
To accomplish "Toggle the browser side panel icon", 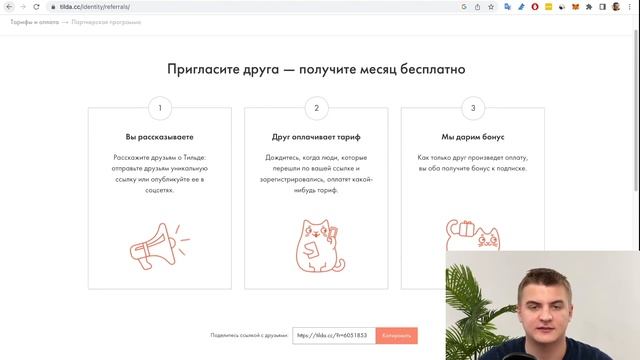I will (x=602, y=7).
